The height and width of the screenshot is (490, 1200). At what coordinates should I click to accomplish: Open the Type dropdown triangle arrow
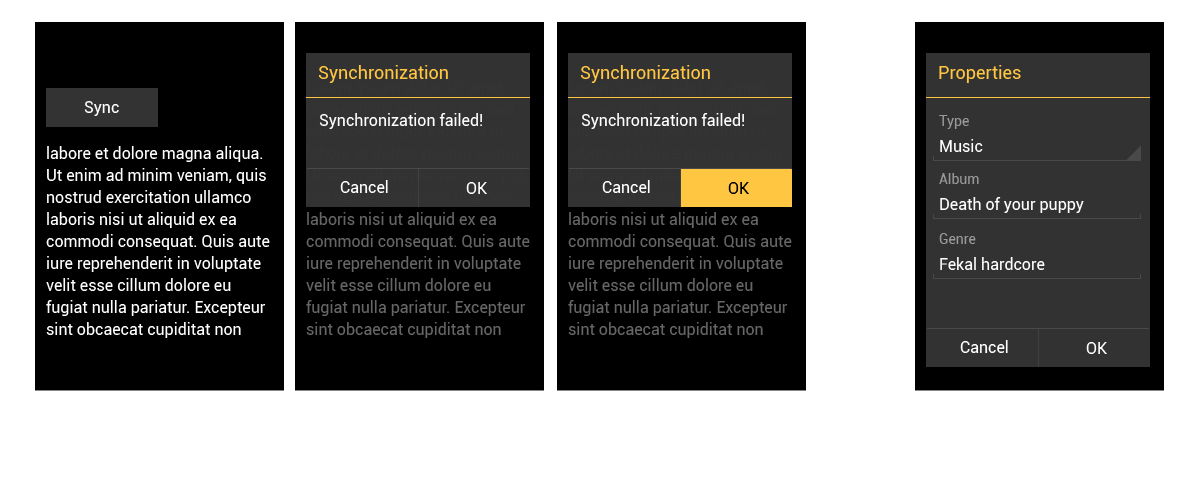(x=1133, y=152)
